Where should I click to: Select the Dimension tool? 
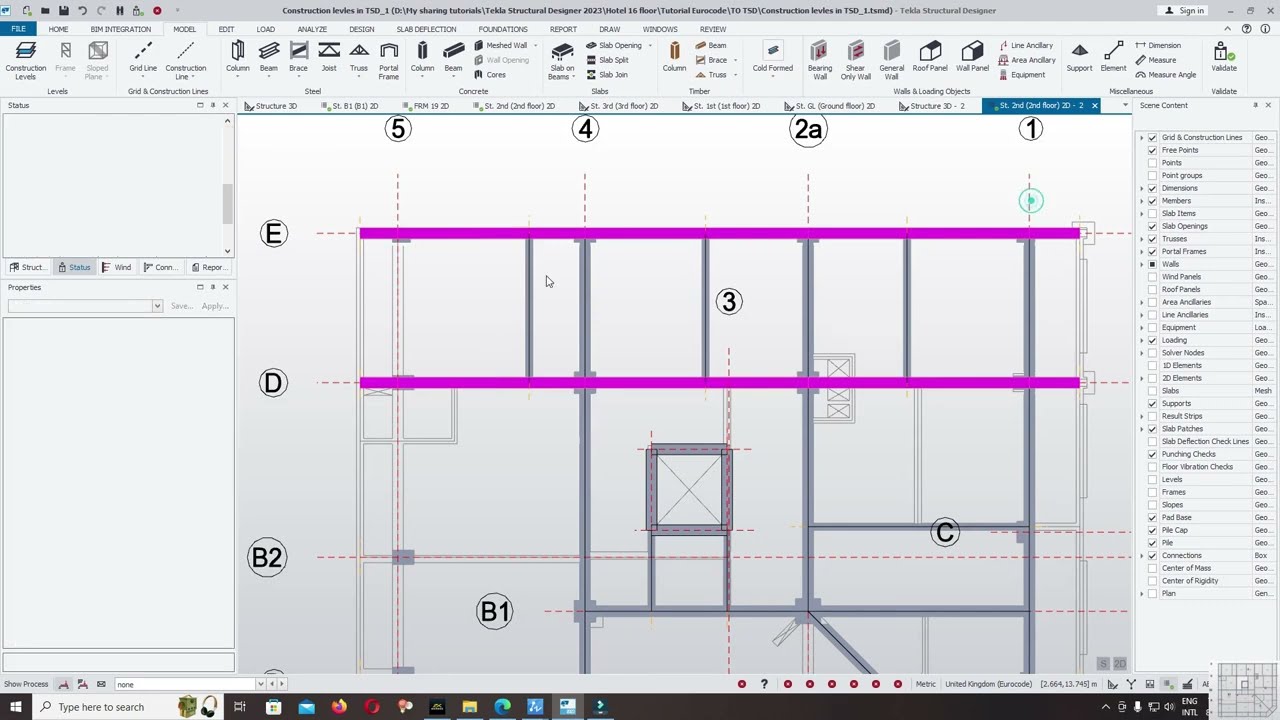coord(1157,45)
